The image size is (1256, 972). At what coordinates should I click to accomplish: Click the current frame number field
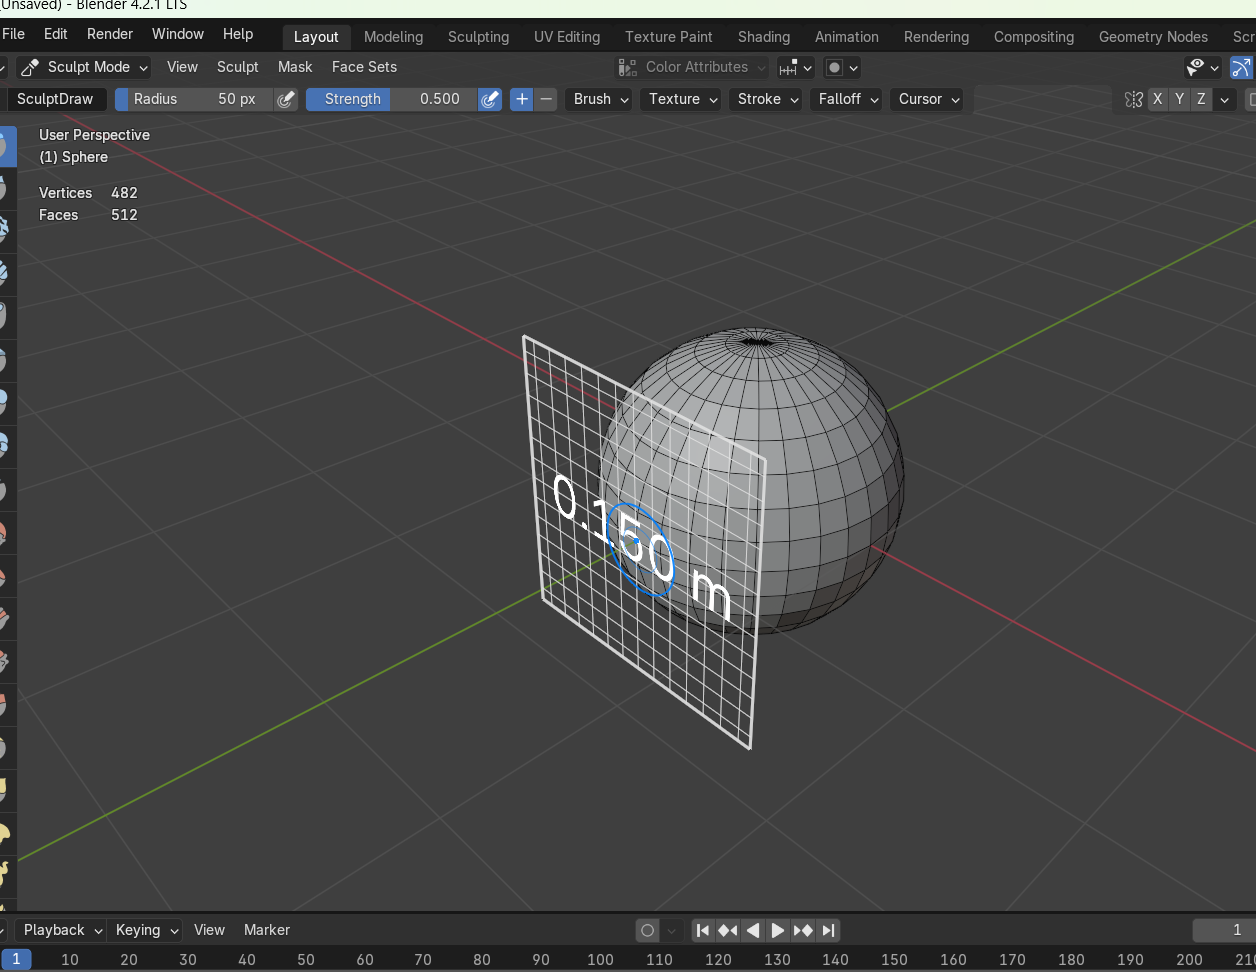point(1224,930)
